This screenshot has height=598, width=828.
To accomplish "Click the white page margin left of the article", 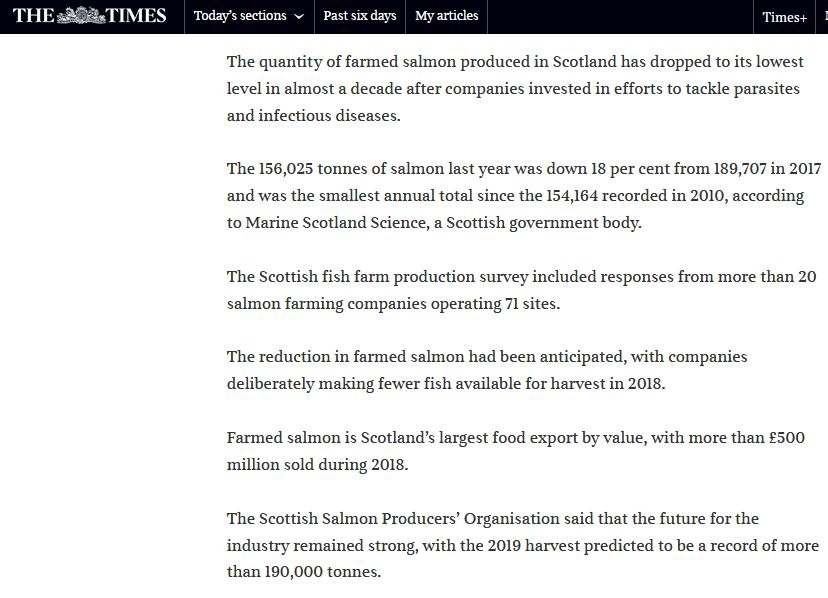I will point(110,300).
